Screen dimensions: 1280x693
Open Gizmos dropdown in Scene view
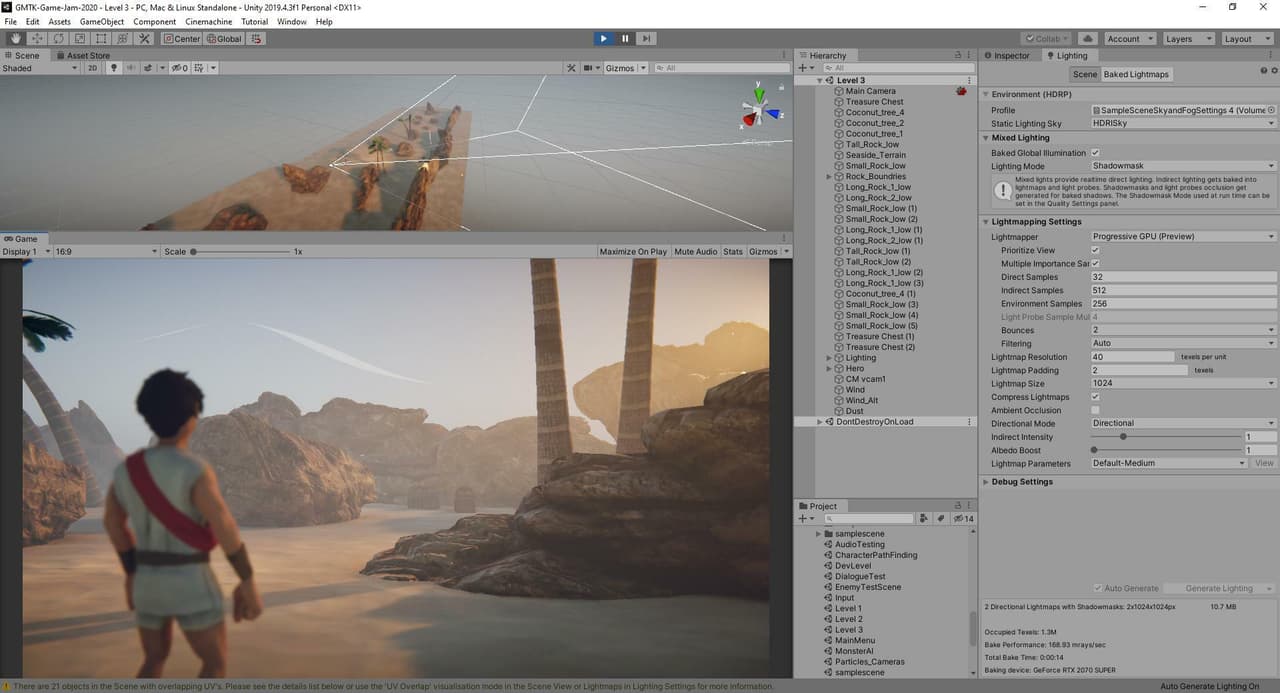click(627, 68)
